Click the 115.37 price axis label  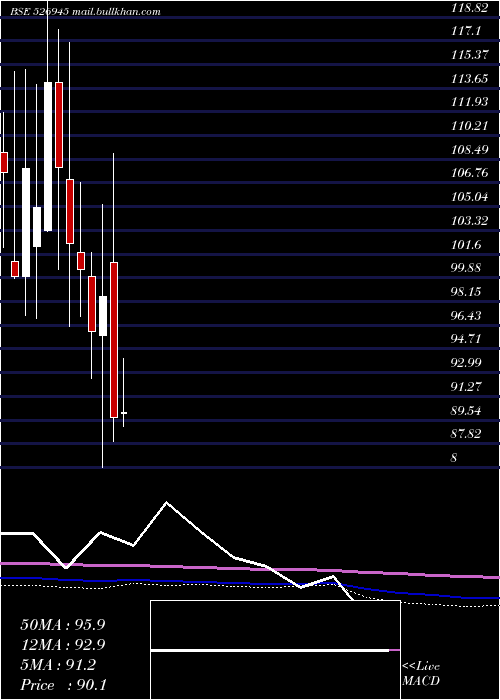coord(469,55)
